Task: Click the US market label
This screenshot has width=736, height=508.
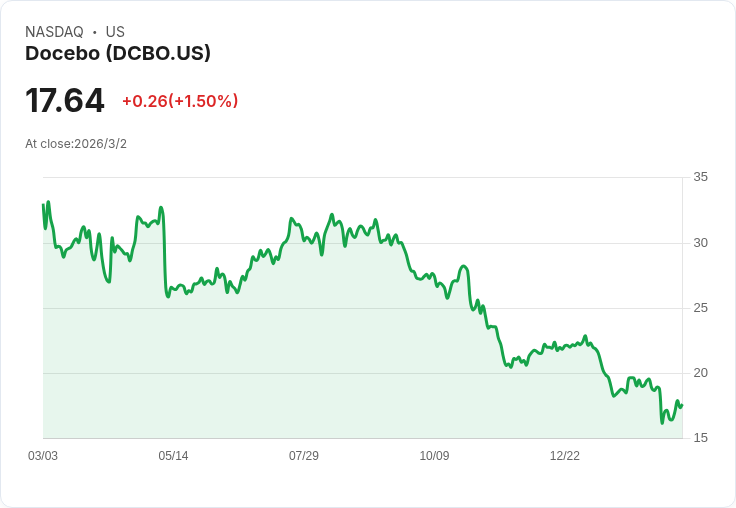Action: click(x=115, y=32)
